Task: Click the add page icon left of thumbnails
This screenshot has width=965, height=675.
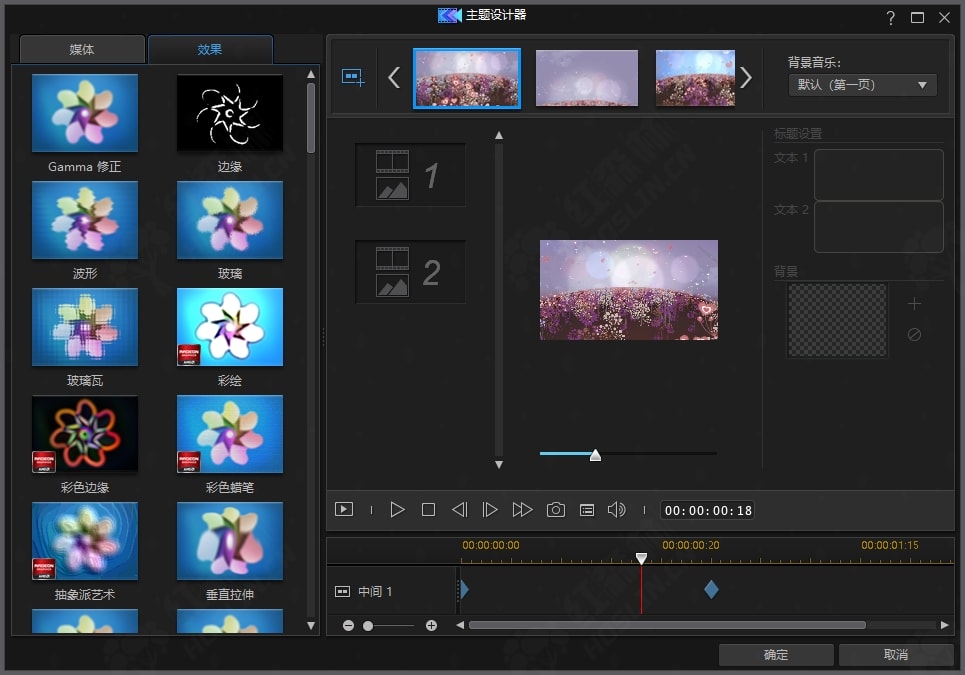Action: coord(353,77)
